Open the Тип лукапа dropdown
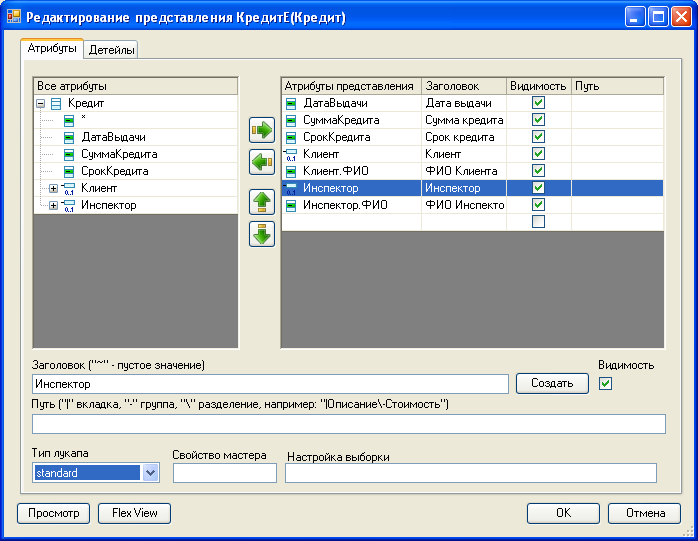The height and width of the screenshot is (541, 698). point(150,473)
